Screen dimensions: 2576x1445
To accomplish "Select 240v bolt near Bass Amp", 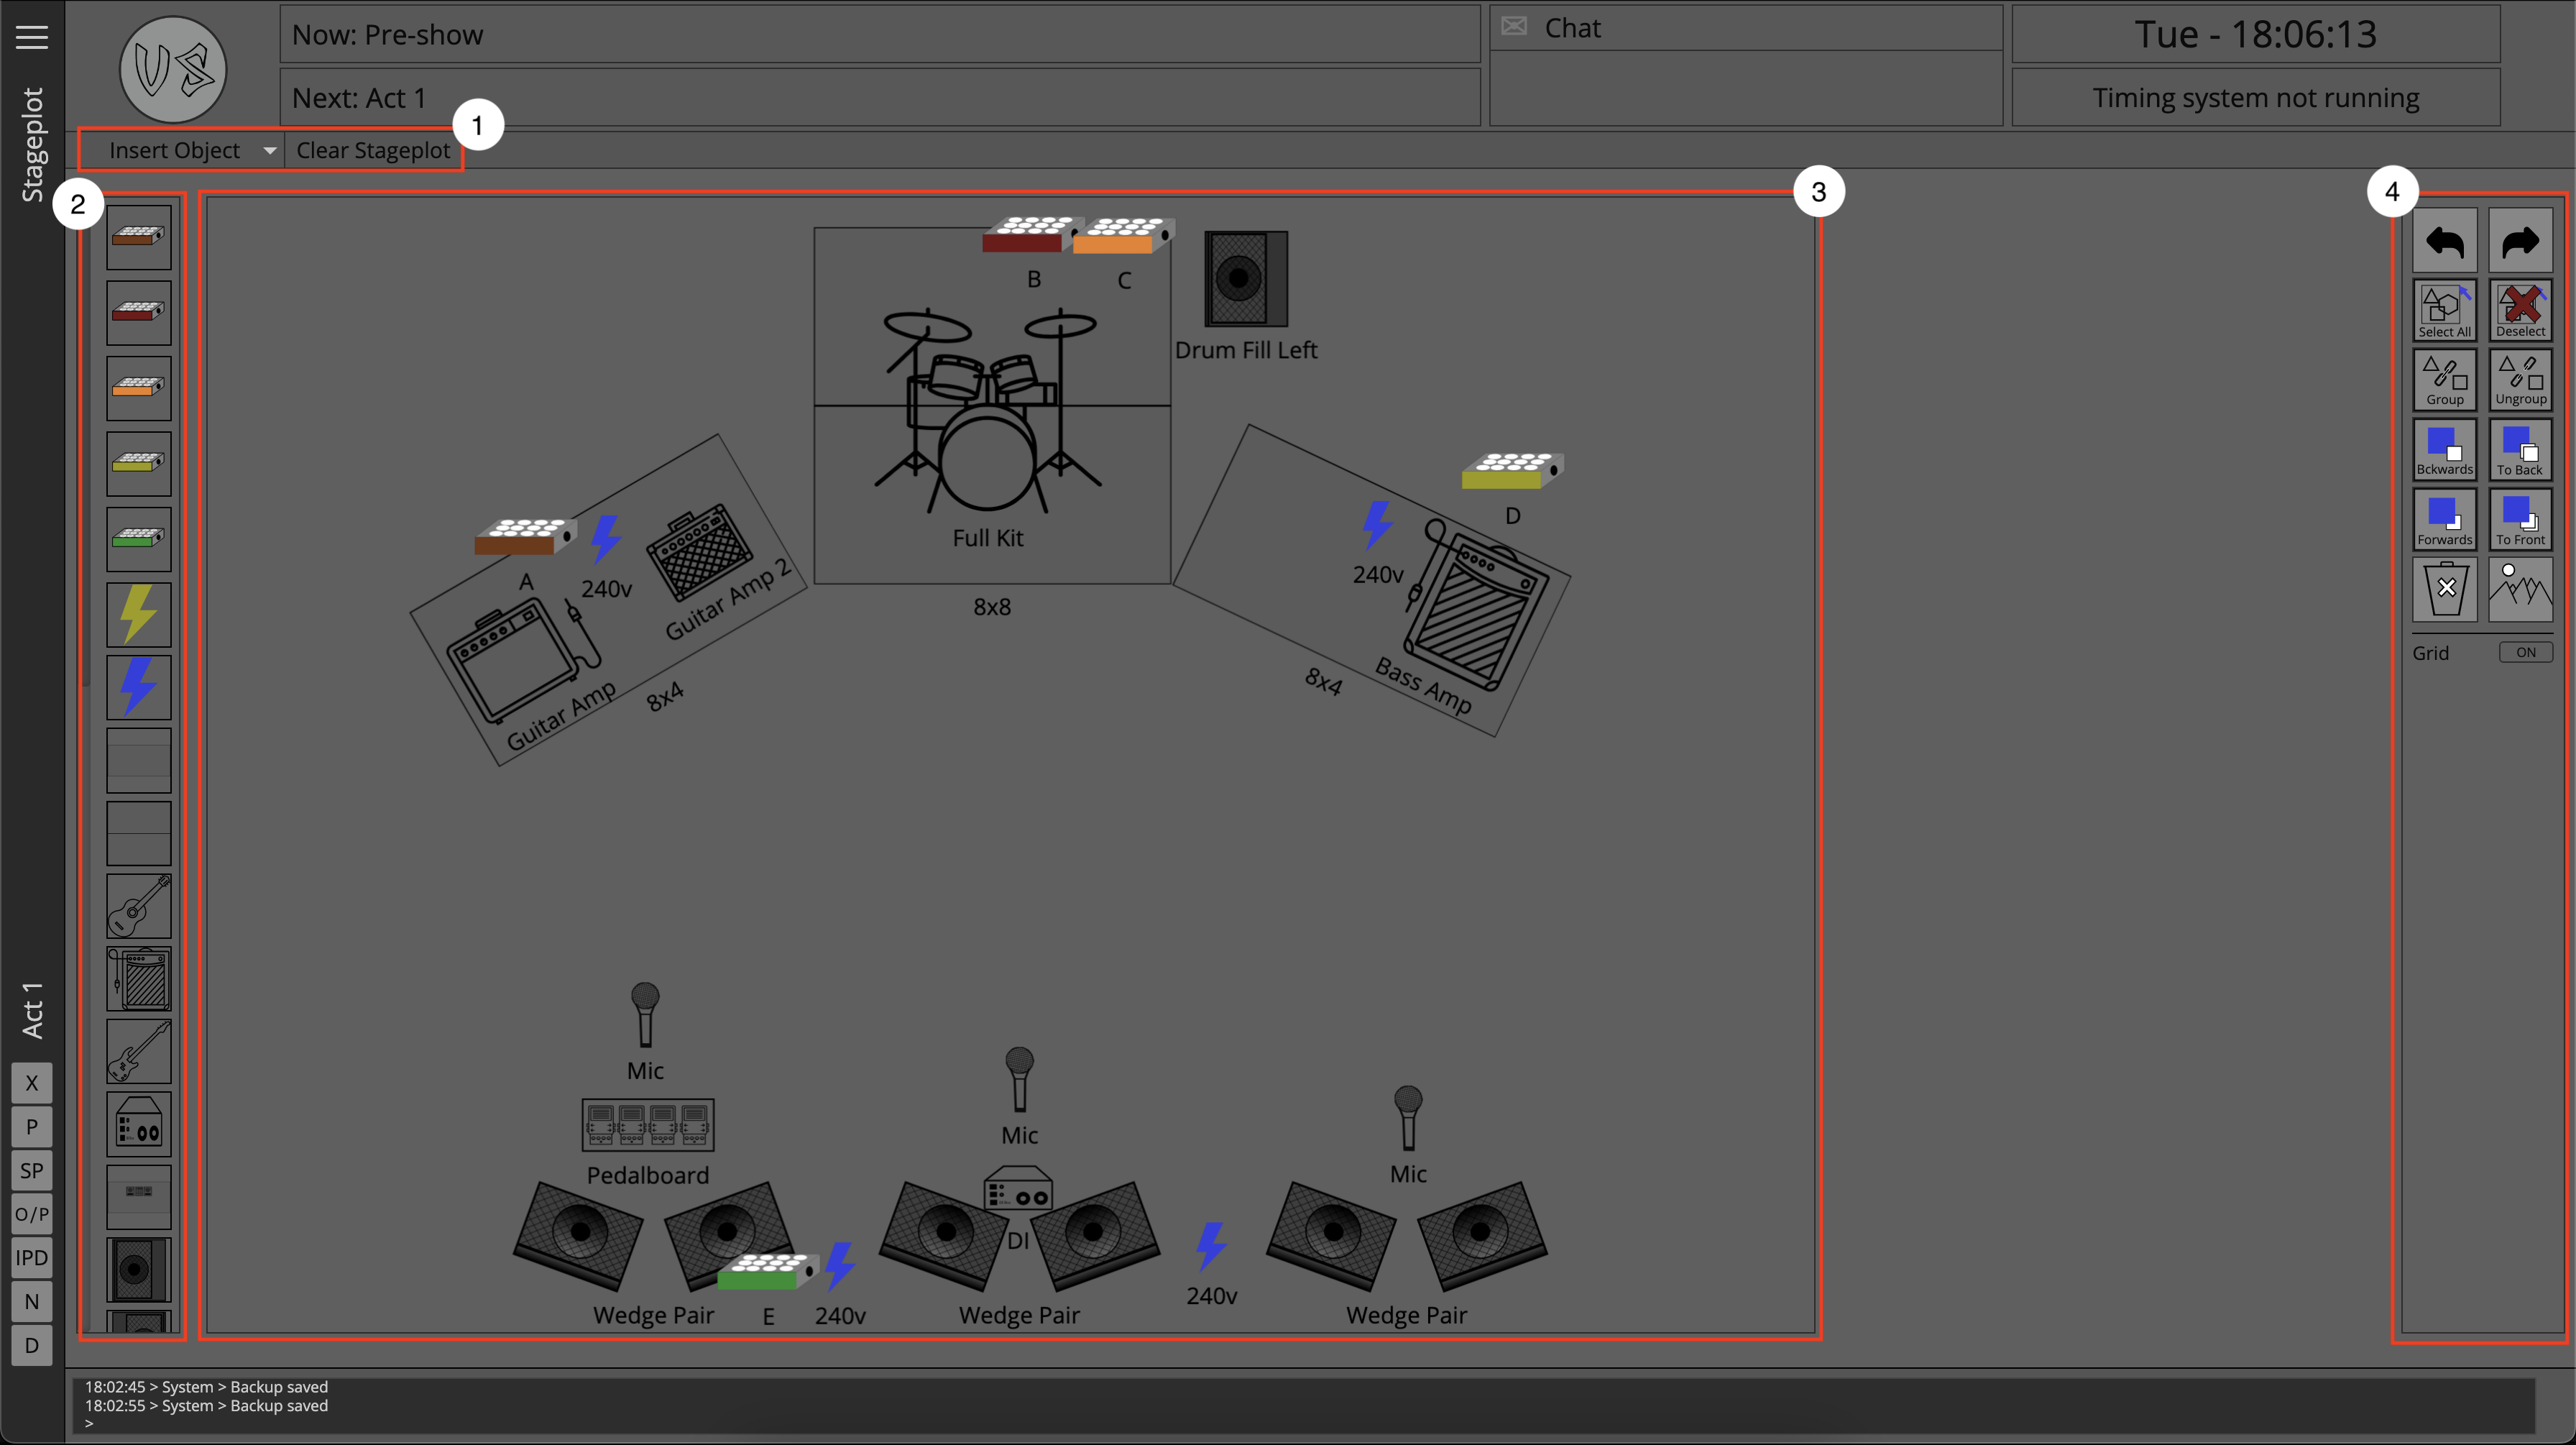I will pyautogui.click(x=1378, y=525).
